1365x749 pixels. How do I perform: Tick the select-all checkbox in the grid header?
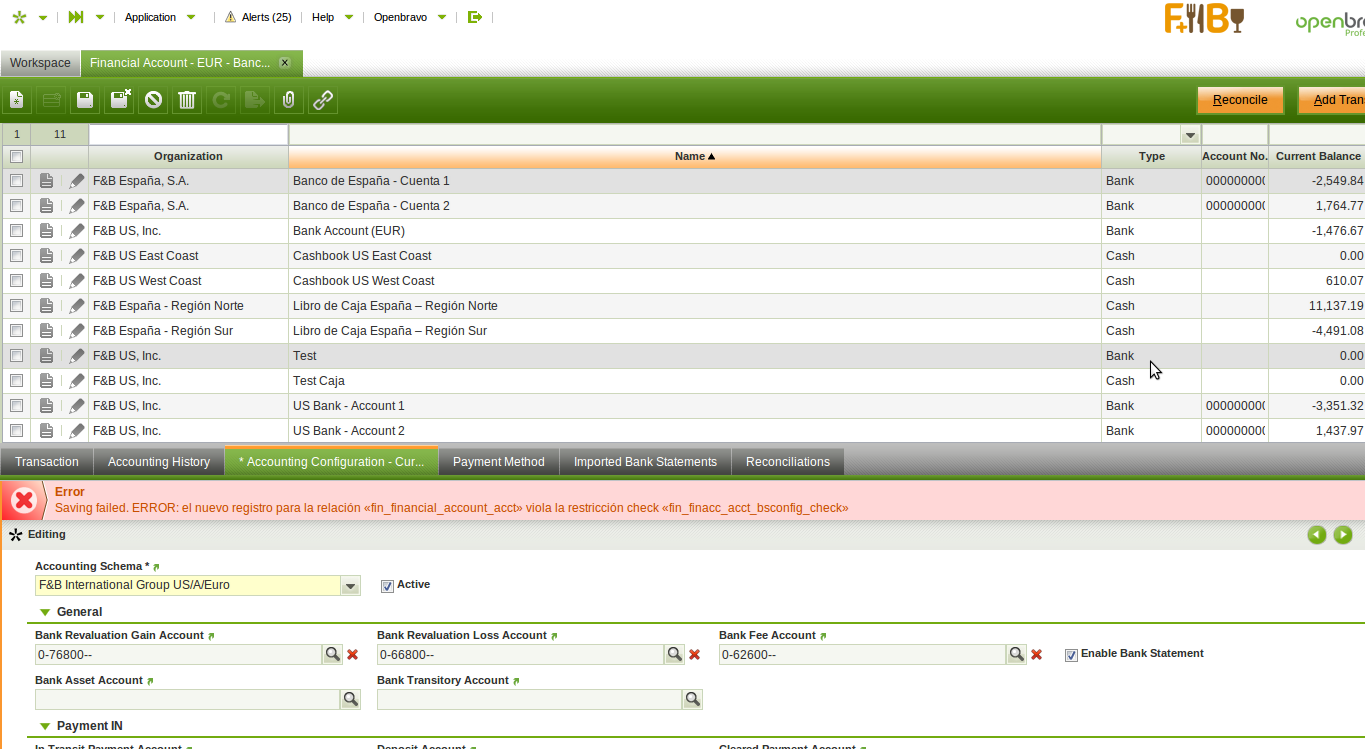[x=16, y=156]
